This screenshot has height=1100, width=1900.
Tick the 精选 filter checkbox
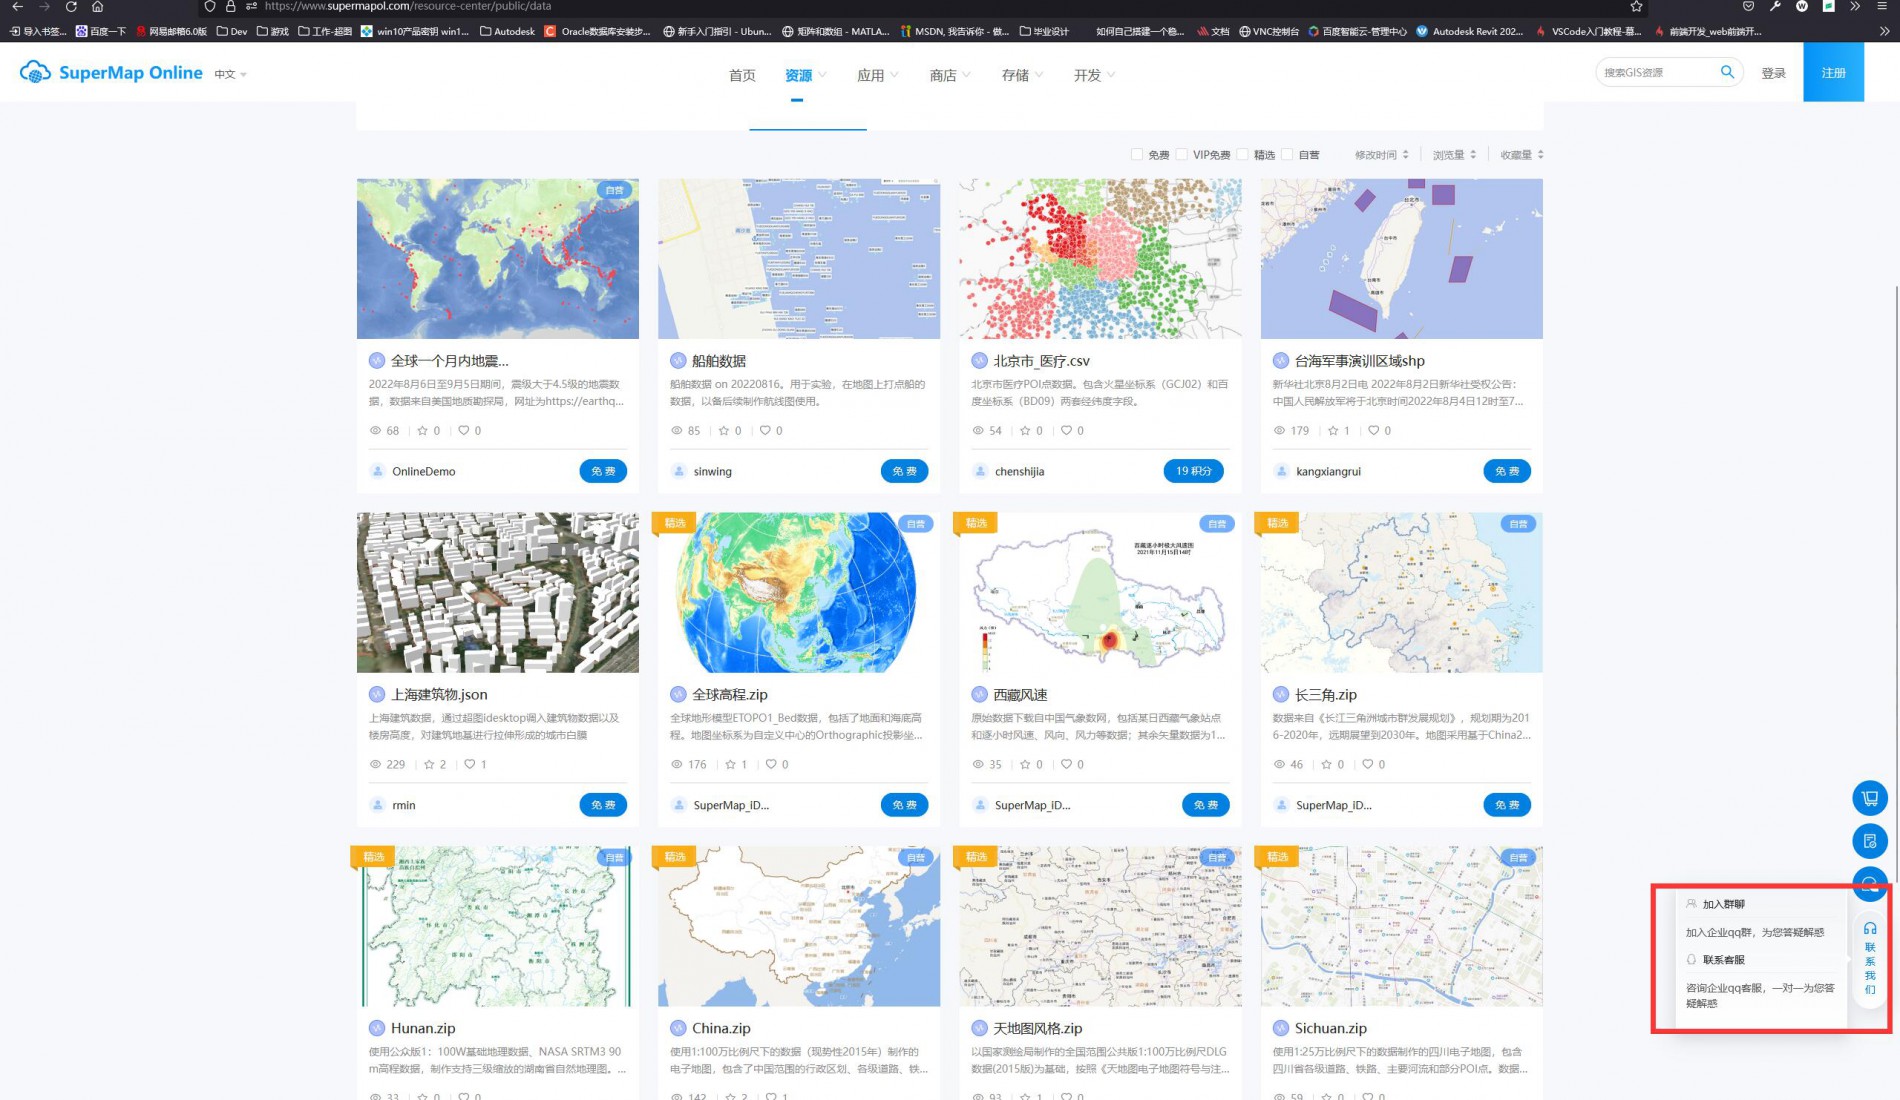pyautogui.click(x=1243, y=154)
